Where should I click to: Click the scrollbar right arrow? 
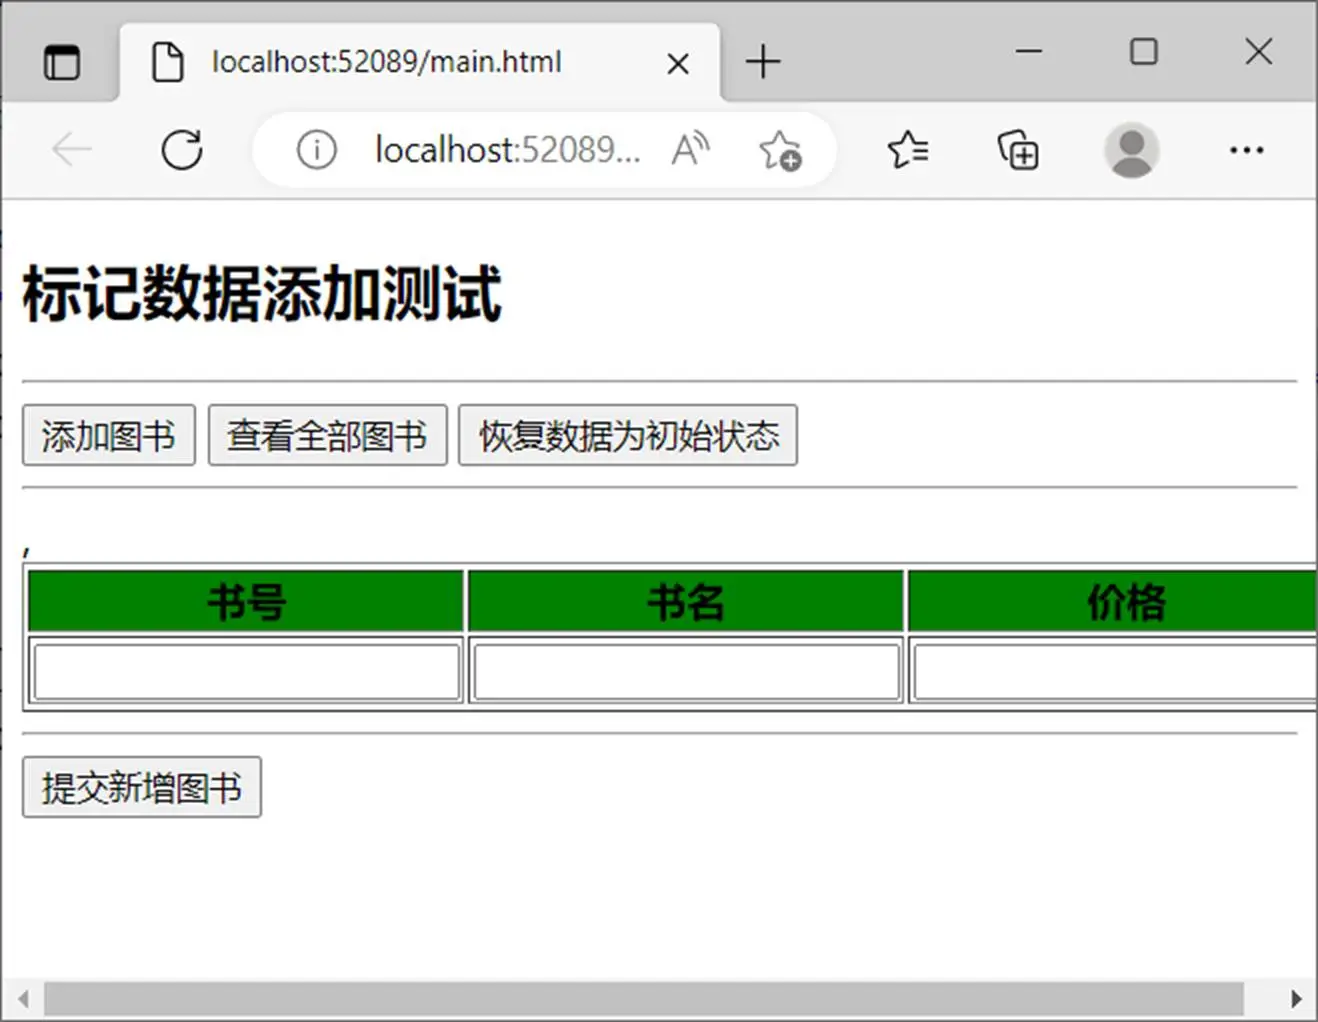click(x=1295, y=998)
